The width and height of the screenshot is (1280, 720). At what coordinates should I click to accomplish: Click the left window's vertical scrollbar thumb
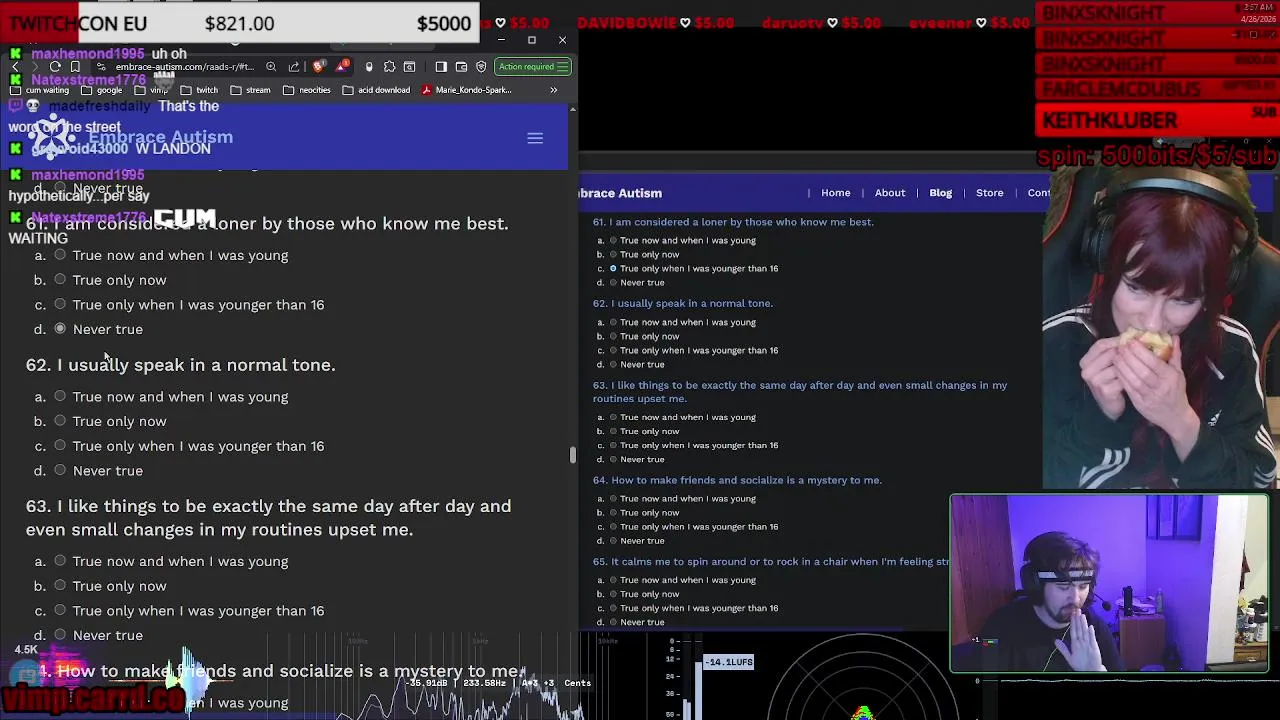(572, 456)
